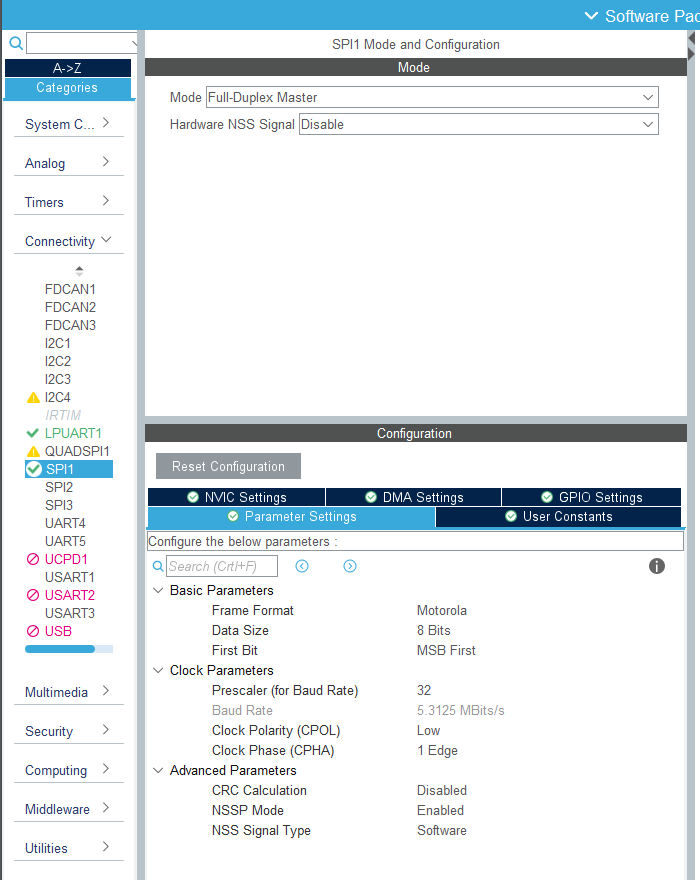The height and width of the screenshot is (880, 700).
Task: Click the I2C4 warning triangle icon
Action: pyautogui.click(x=33, y=397)
